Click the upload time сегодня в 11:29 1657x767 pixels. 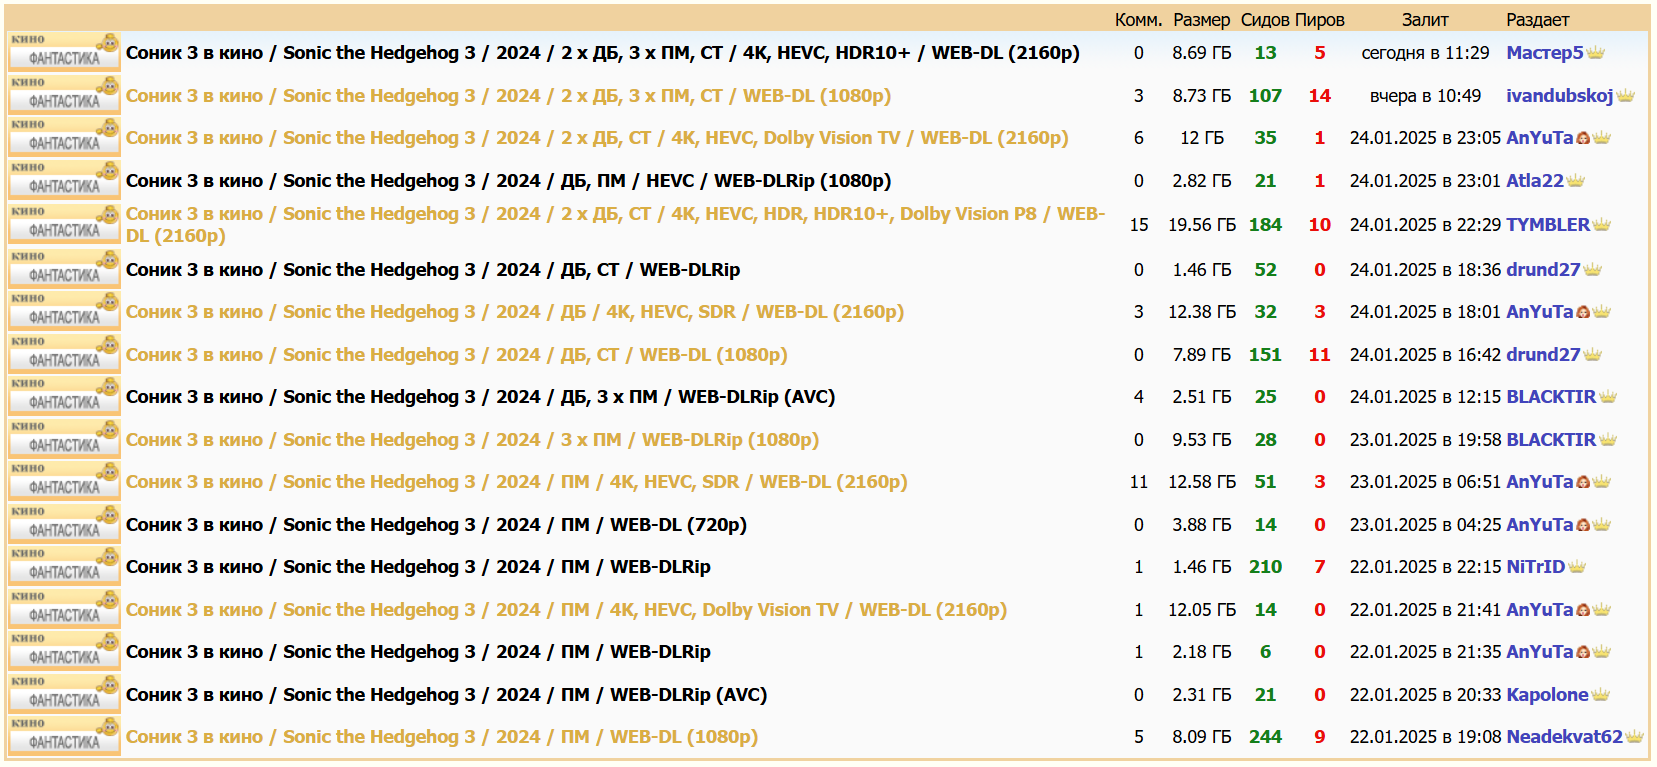[x=1425, y=52]
